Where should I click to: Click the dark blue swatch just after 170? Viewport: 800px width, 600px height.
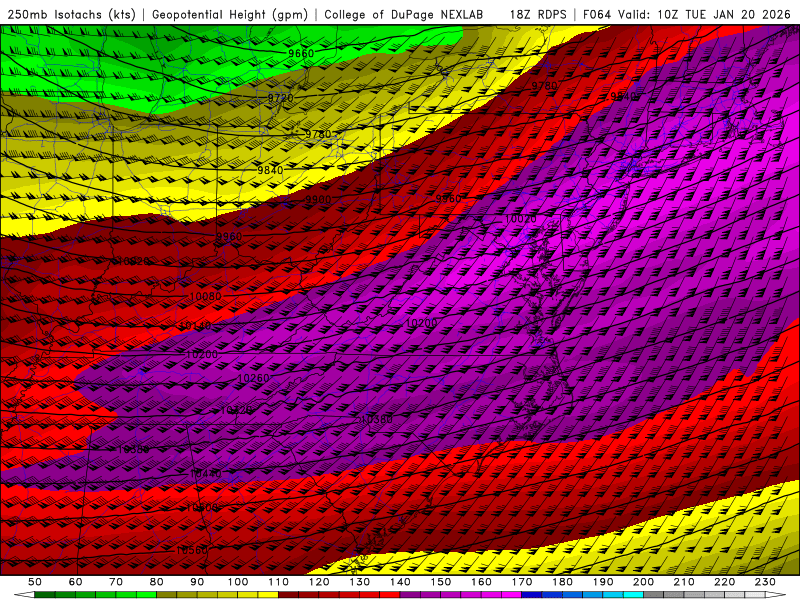pos(532,595)
